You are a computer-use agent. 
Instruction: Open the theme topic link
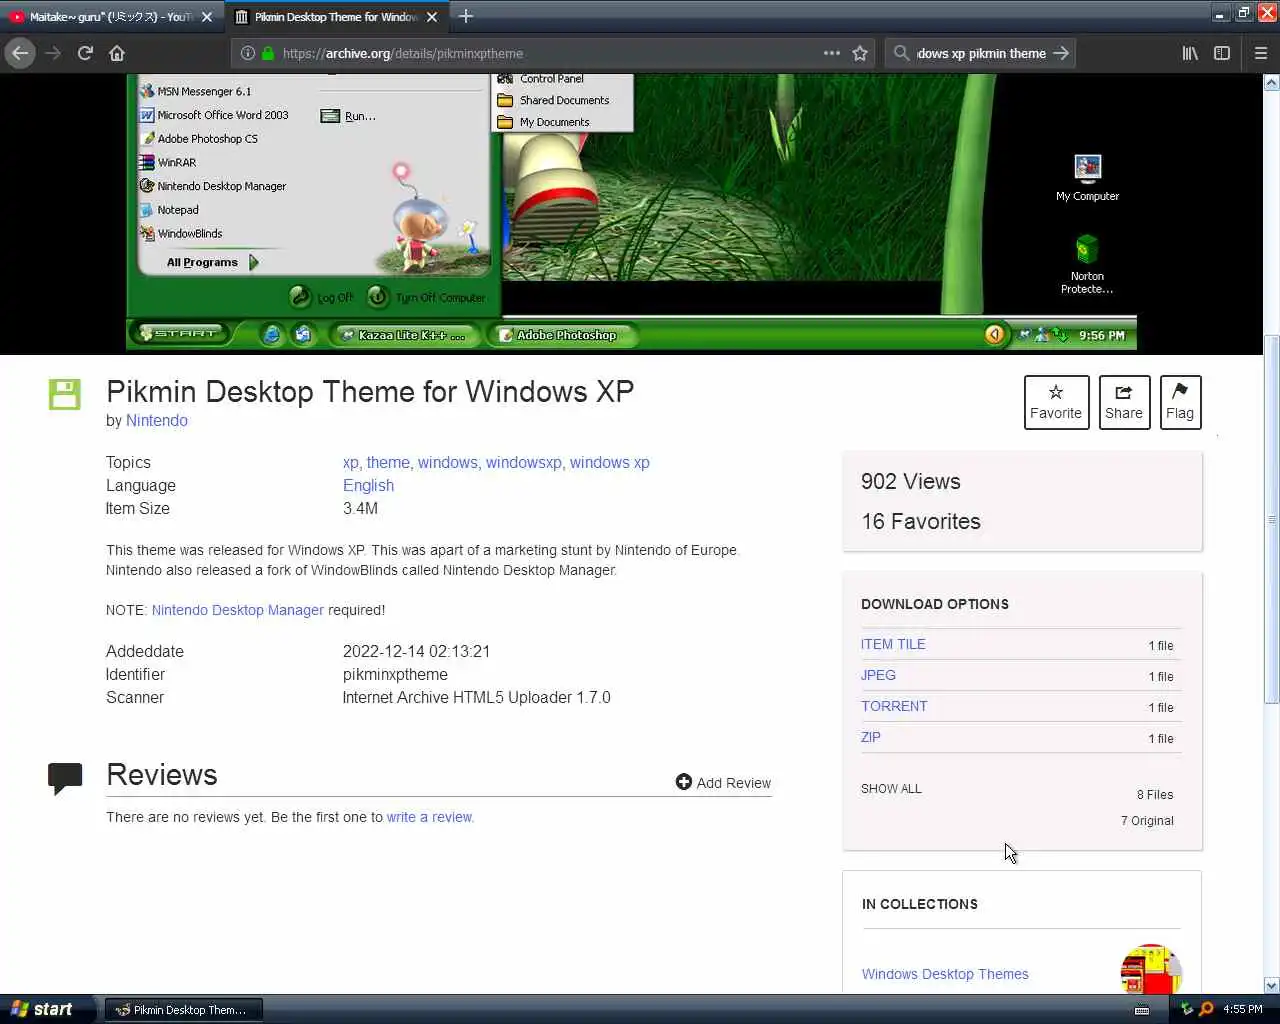[x=388, y=463]
